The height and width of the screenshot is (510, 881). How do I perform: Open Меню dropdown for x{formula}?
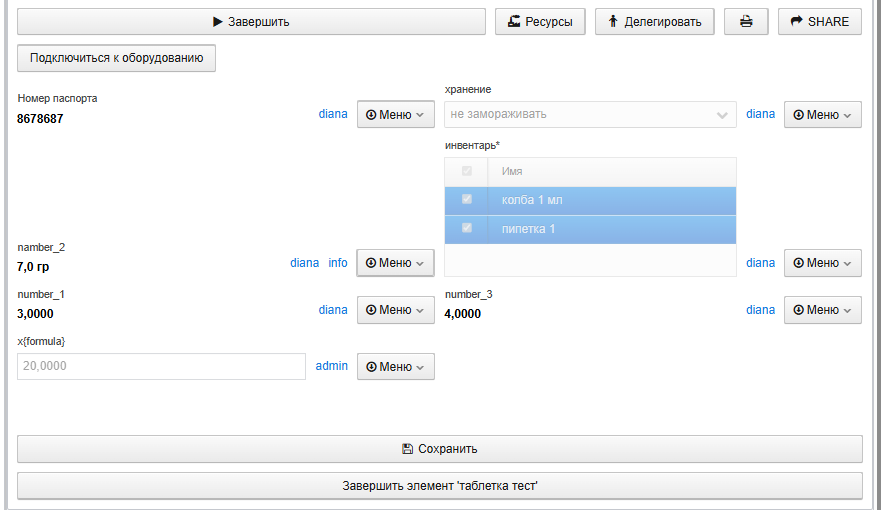[396, 366]
